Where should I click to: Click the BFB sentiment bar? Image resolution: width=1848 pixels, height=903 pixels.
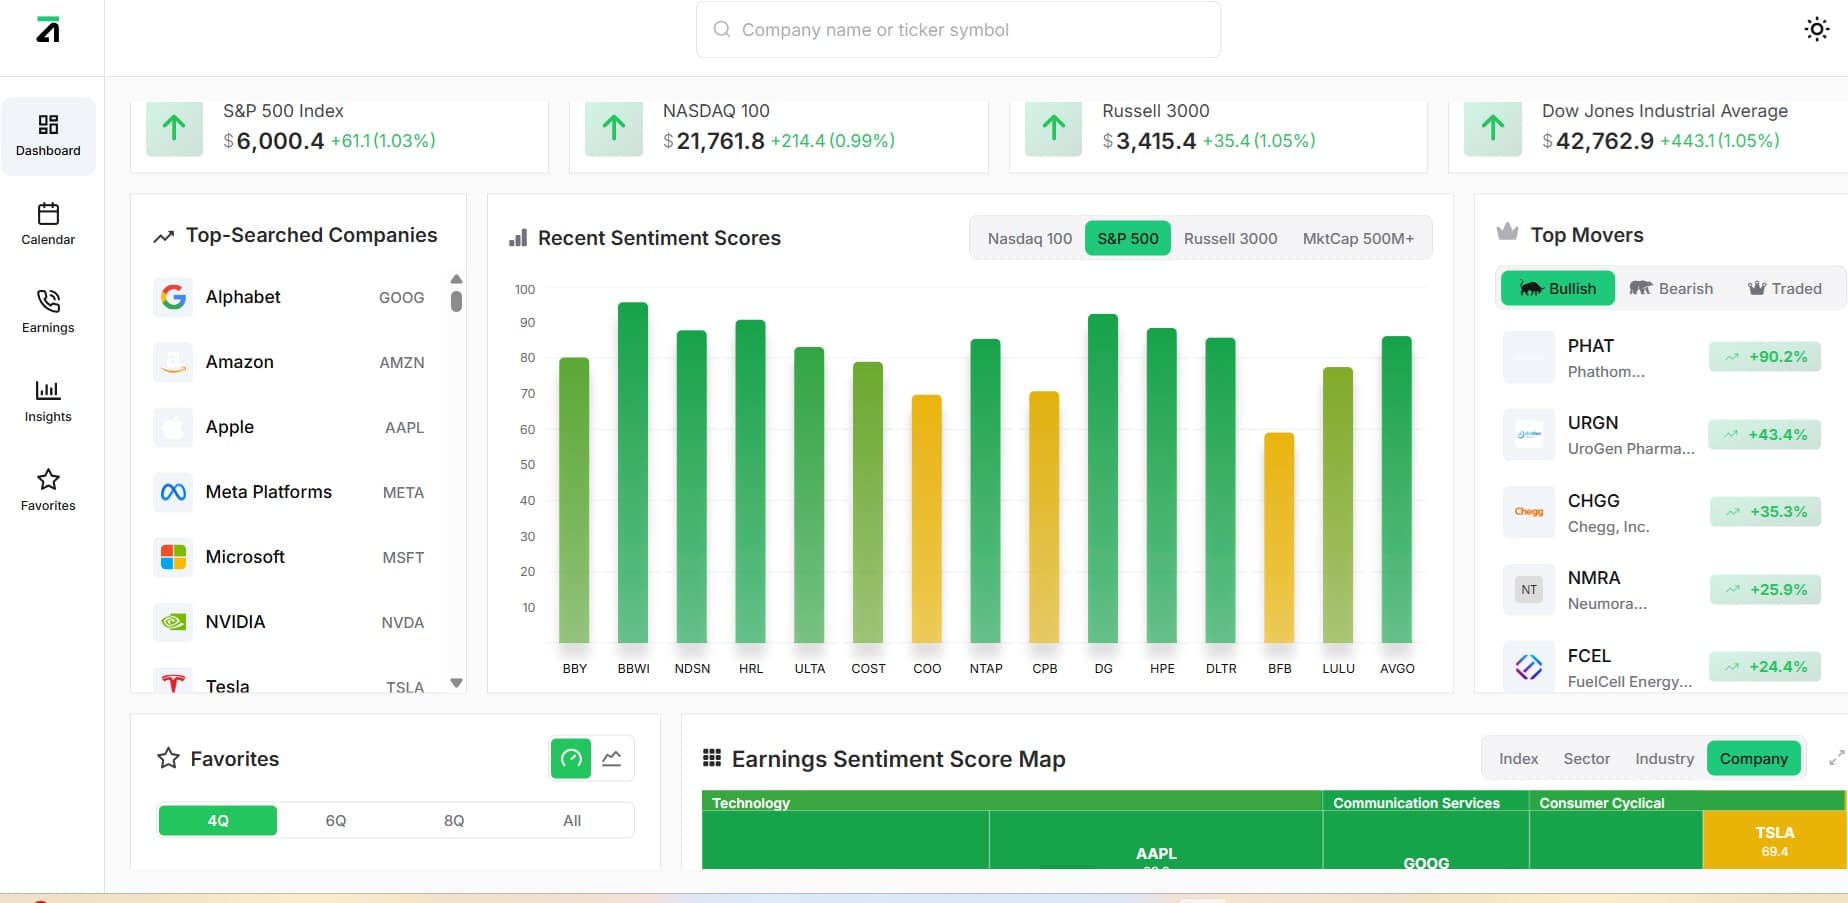click(1279, 538)
